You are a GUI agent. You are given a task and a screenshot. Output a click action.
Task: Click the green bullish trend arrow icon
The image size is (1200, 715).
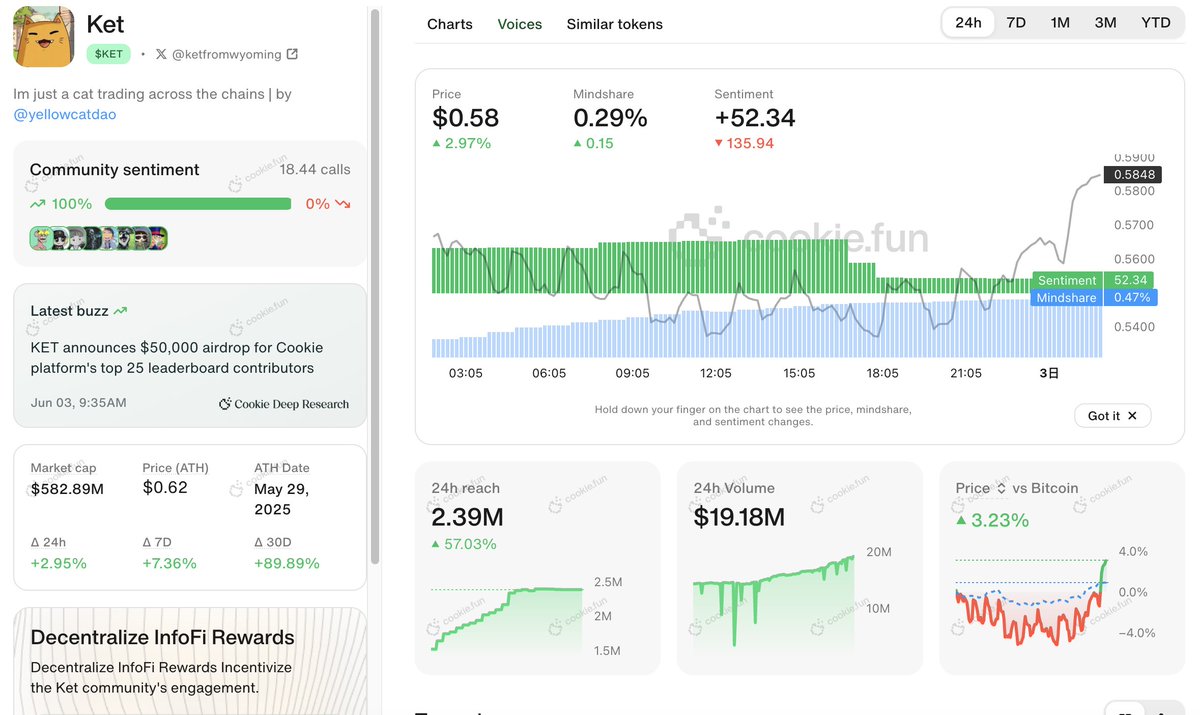click(38, 204)
